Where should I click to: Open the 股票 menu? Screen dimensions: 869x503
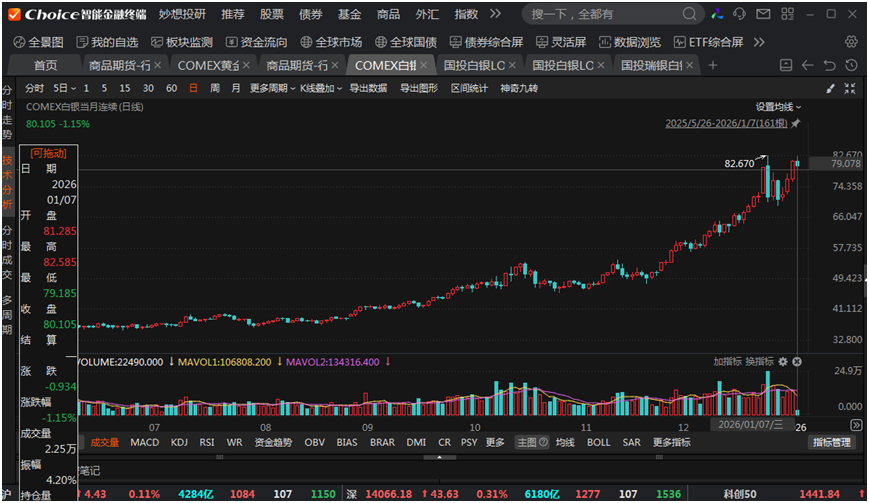click(271, 14)
